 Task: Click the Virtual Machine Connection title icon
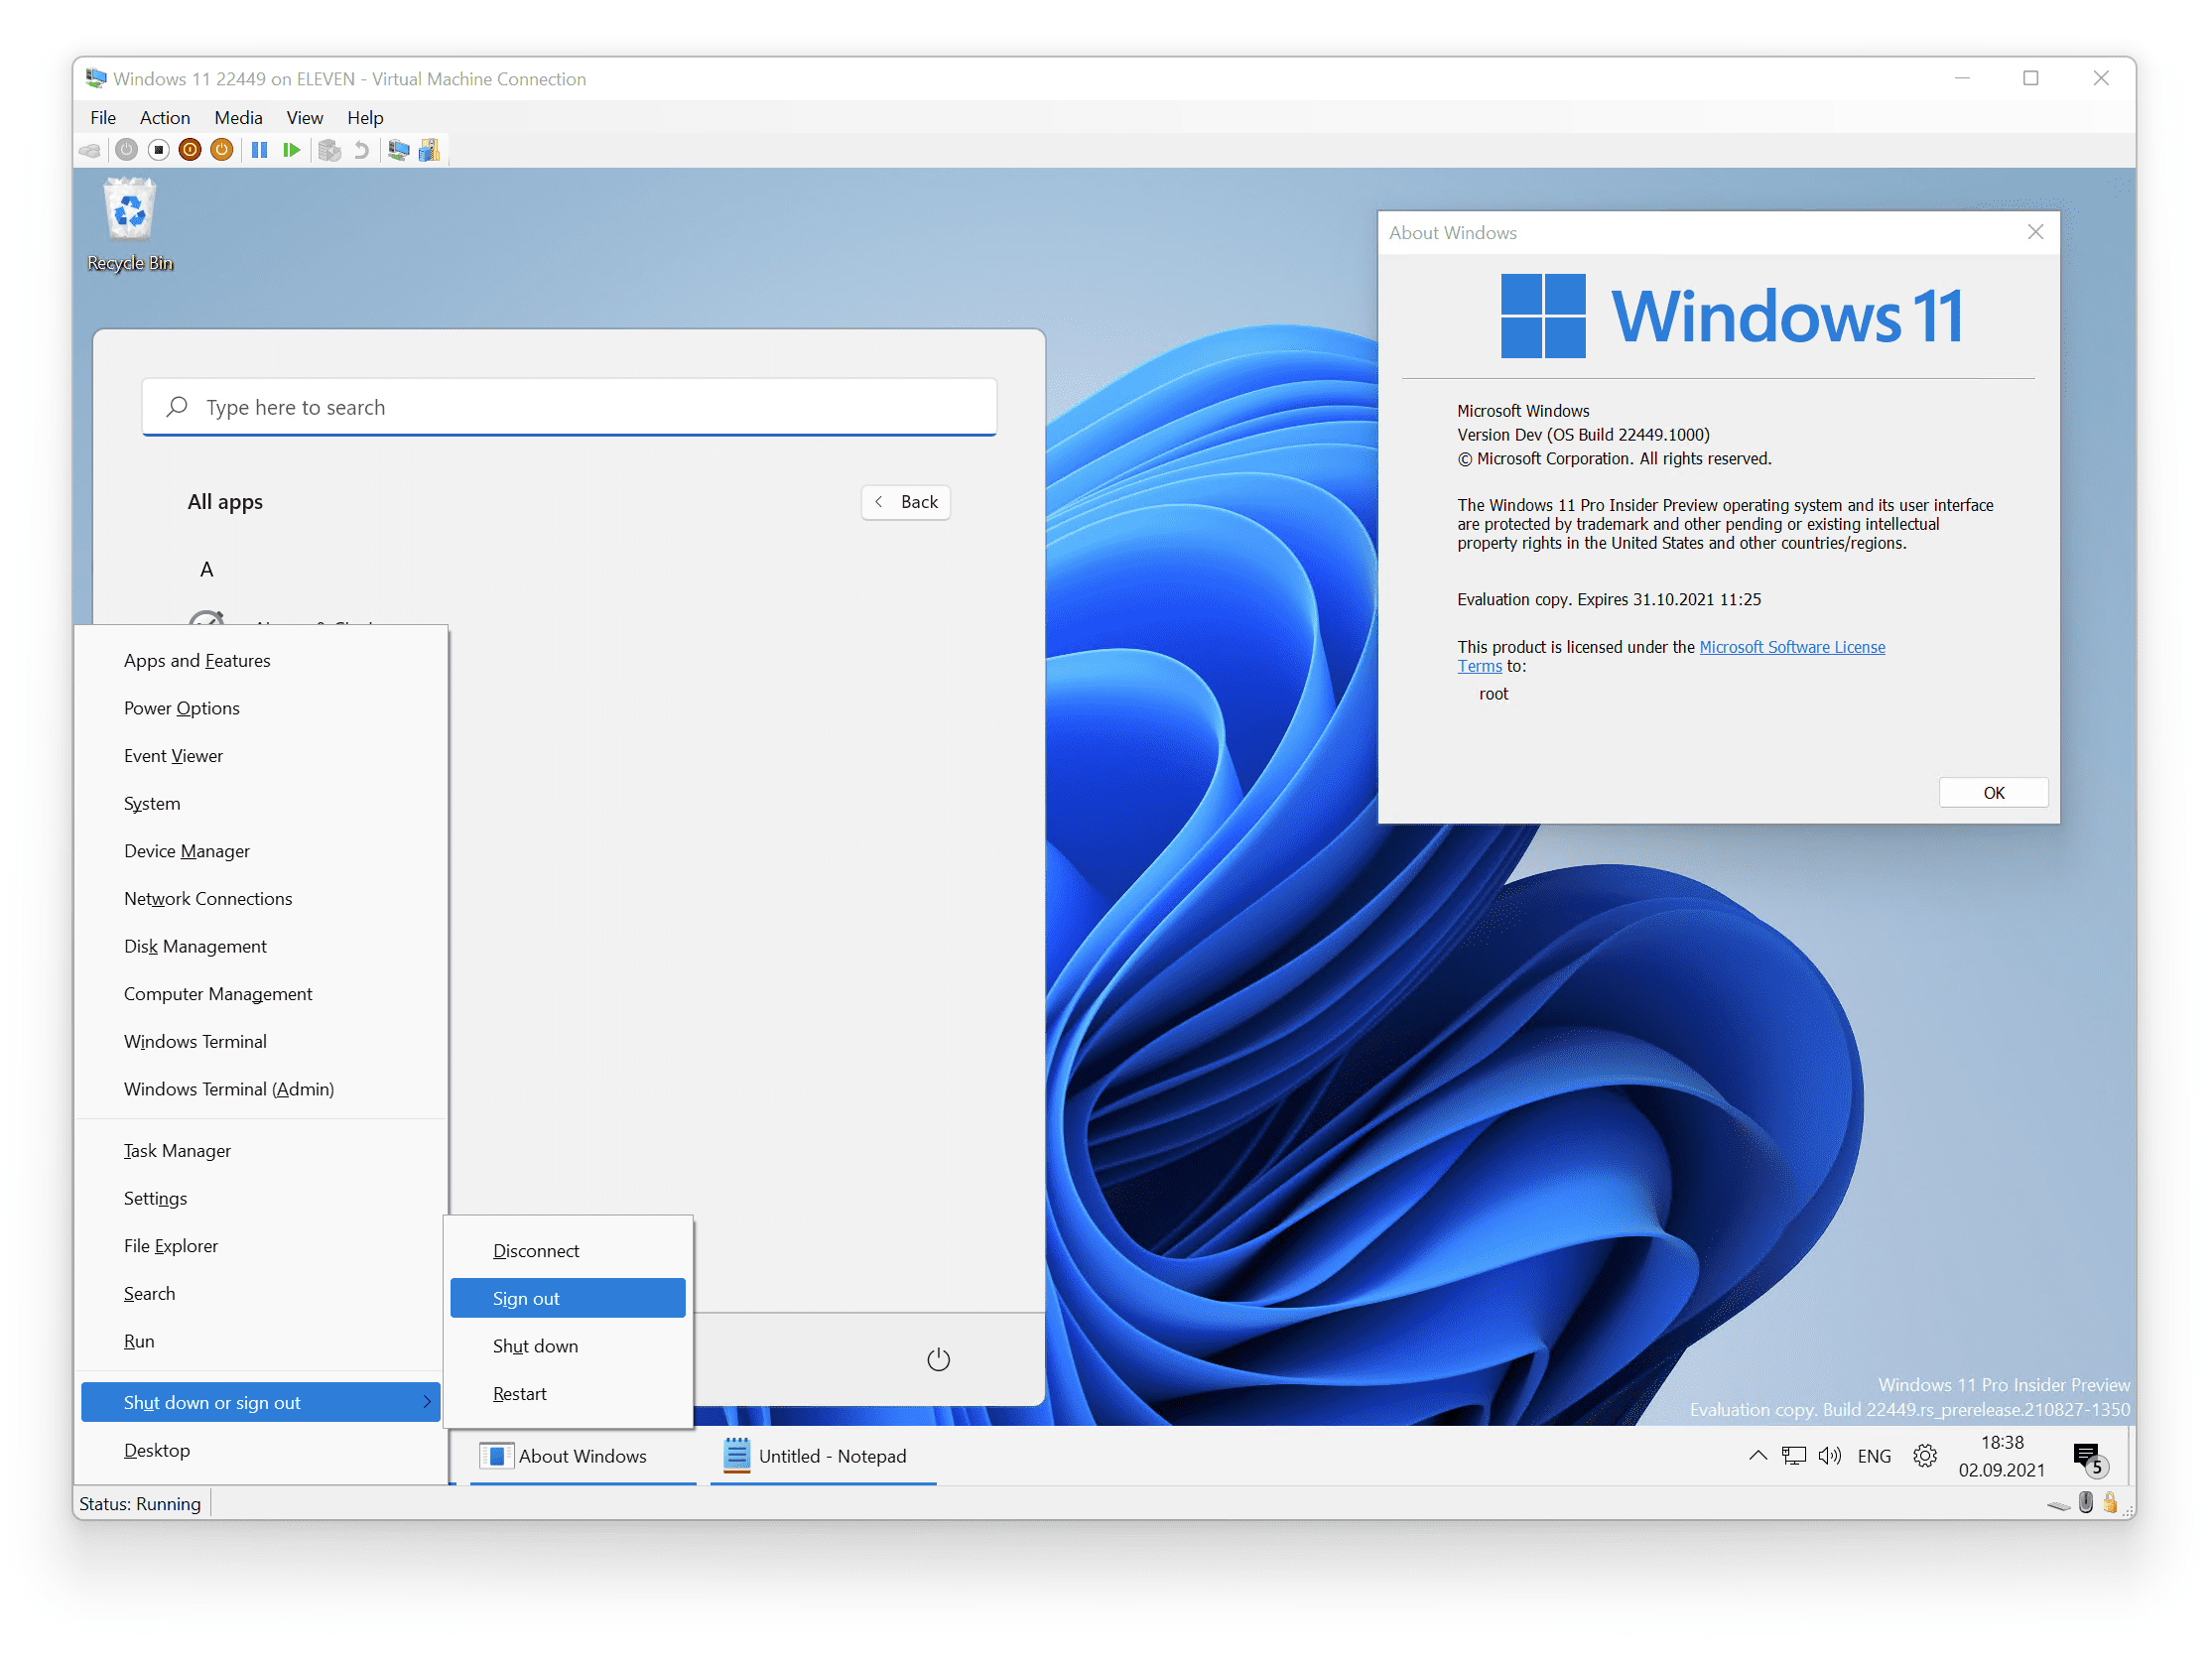(96, 78)
